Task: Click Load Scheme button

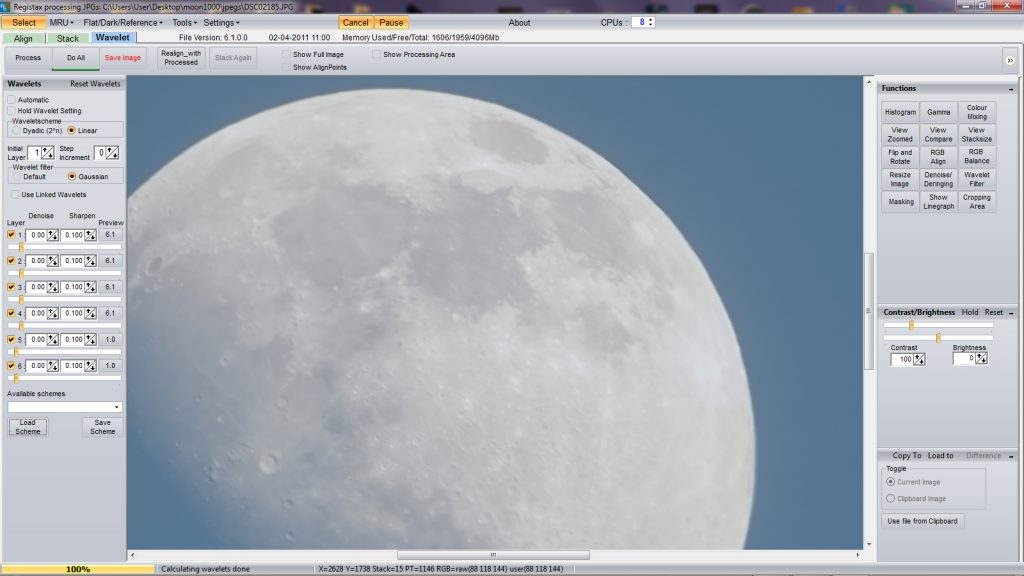Action: pos(27,427)
